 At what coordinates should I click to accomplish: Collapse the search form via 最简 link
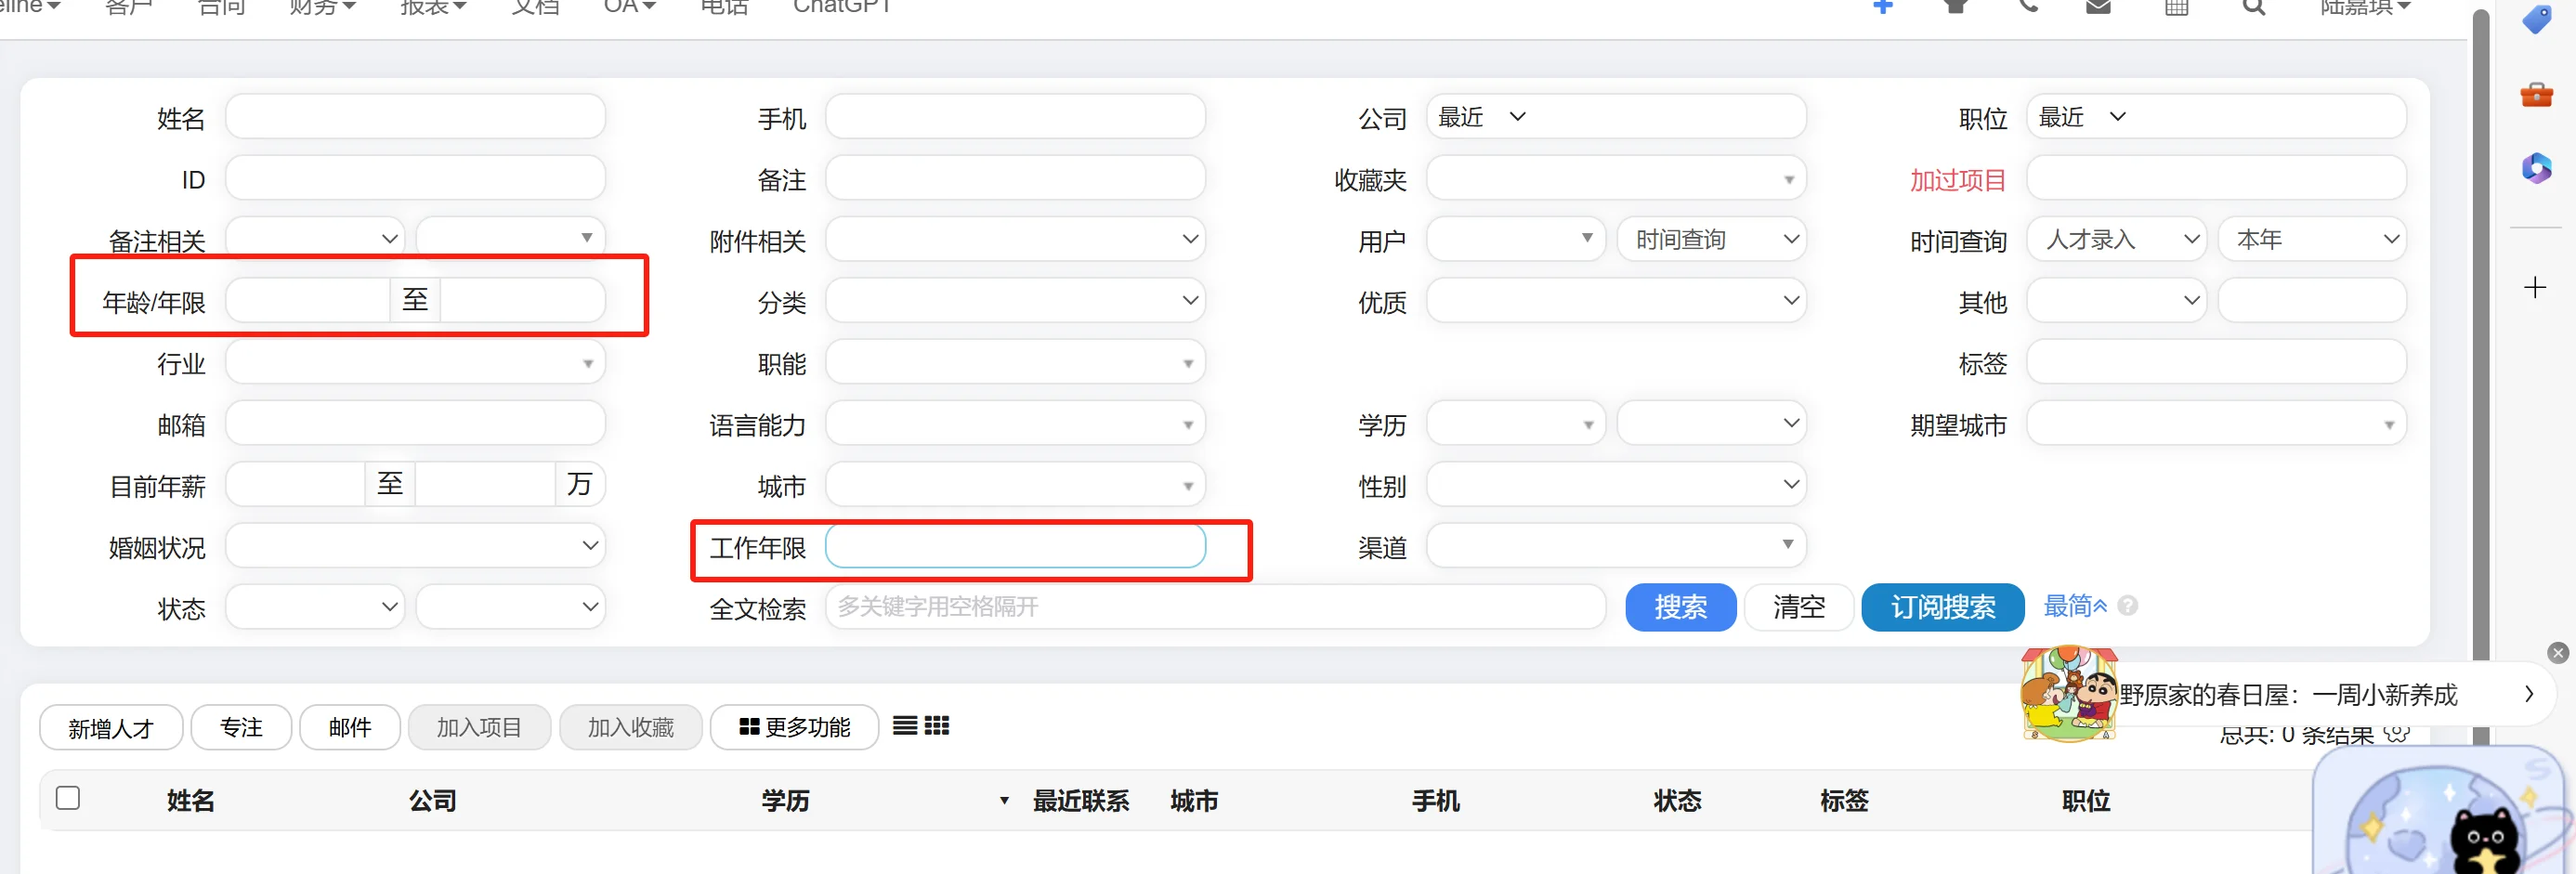[2070, 606]
